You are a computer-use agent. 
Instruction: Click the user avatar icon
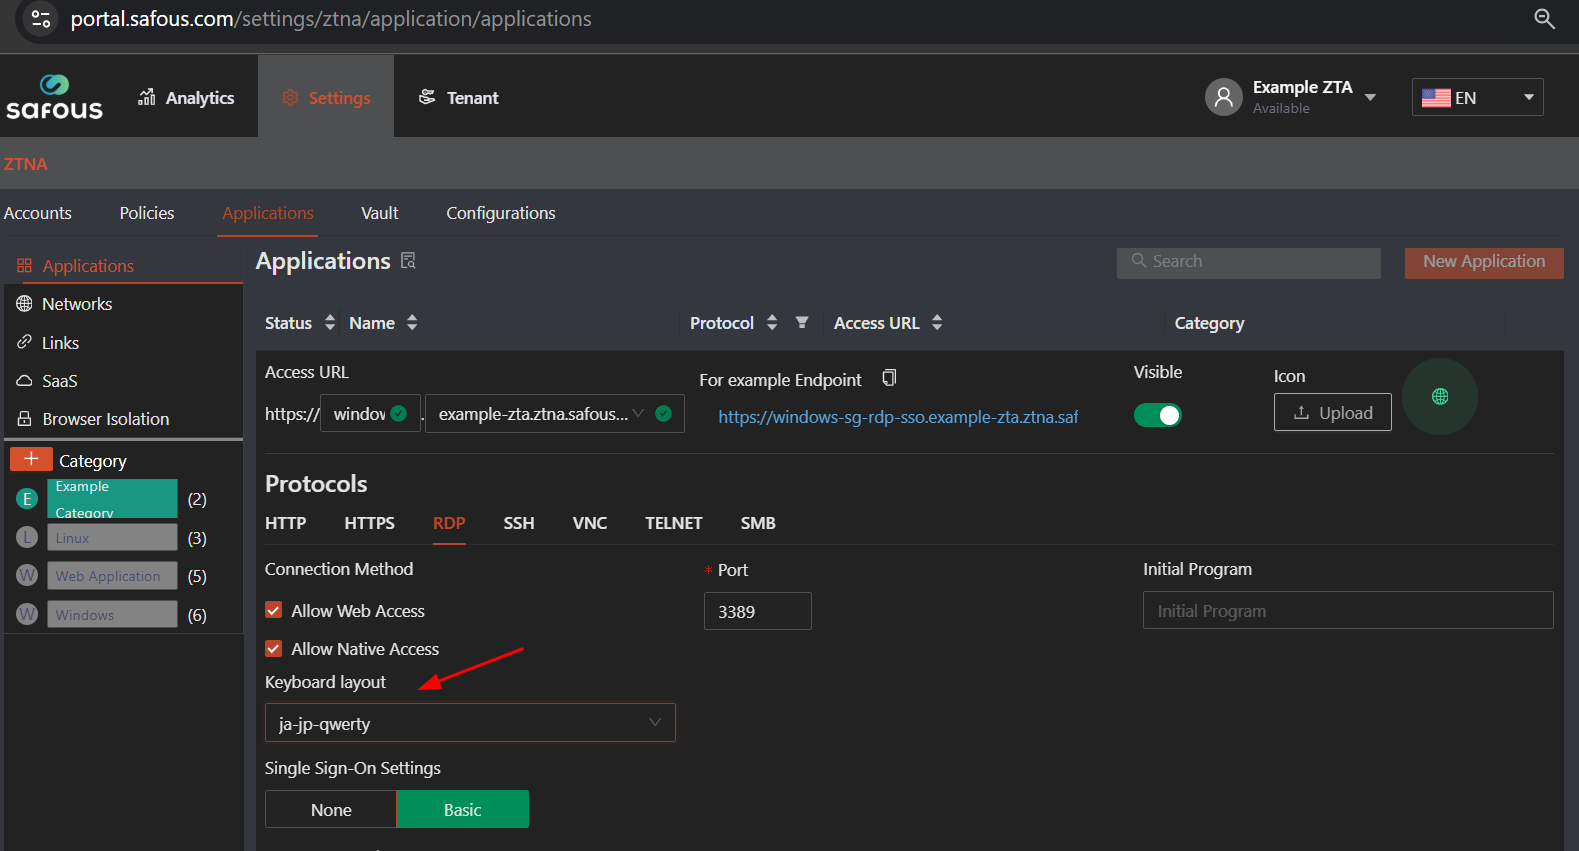1223,97
